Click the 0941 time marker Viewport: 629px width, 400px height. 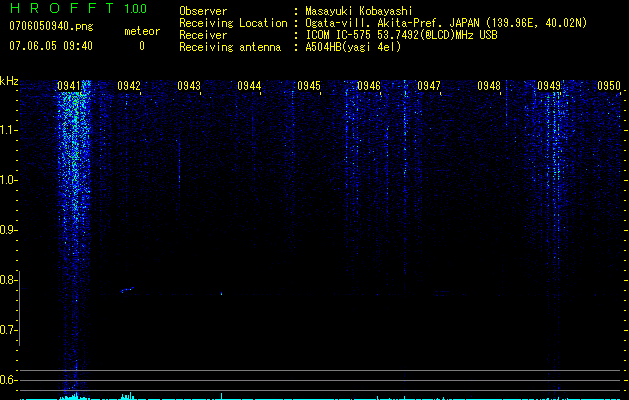(69, 86)
